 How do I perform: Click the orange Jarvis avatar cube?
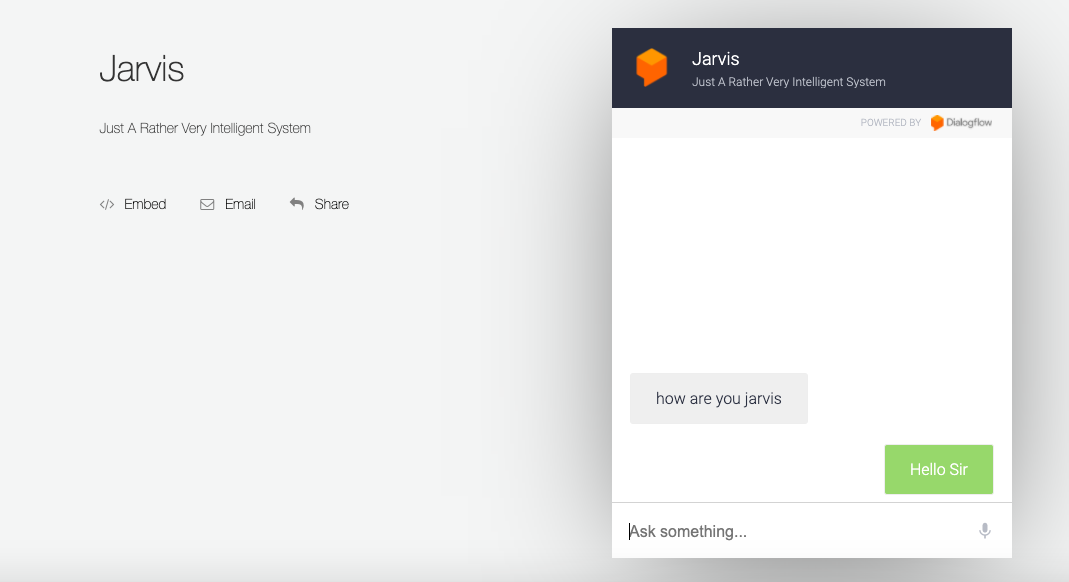point(653,67)
